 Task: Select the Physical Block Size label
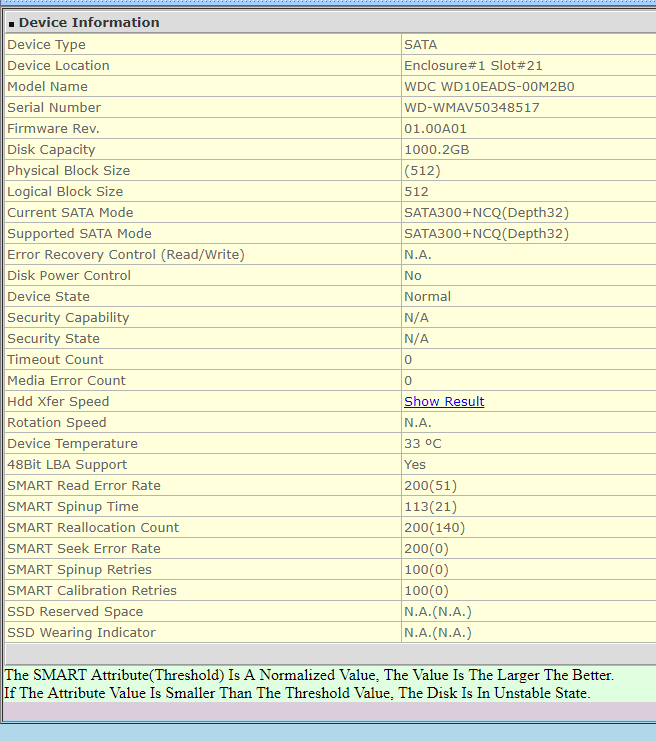click(x=69, y=170)
